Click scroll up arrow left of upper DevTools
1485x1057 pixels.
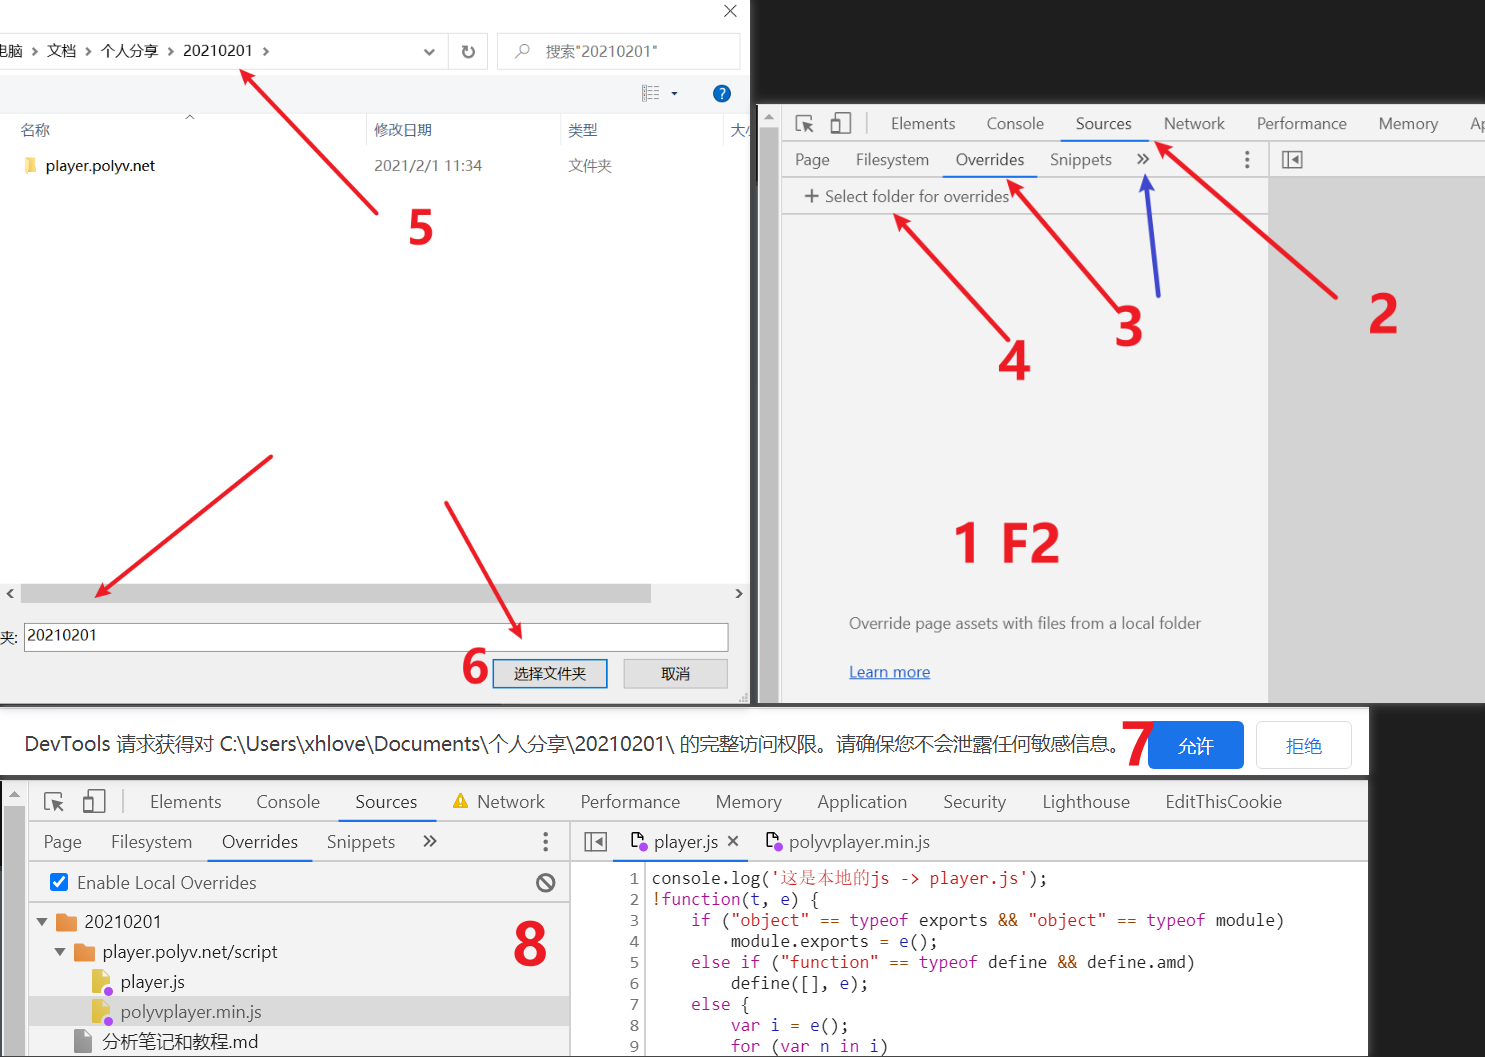(x=769, y=118)
